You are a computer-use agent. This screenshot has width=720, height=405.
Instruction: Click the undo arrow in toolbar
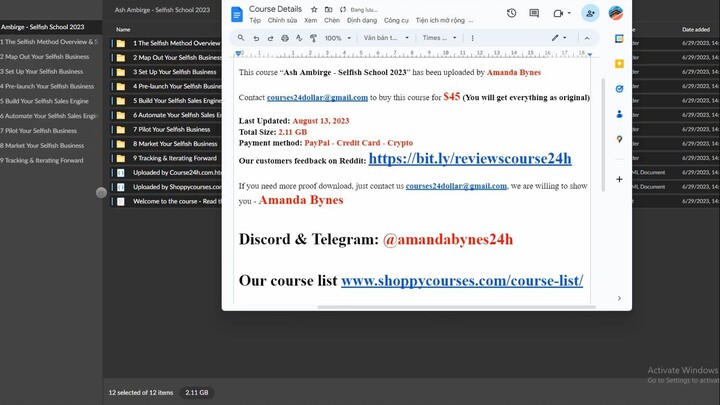(256, 38)
